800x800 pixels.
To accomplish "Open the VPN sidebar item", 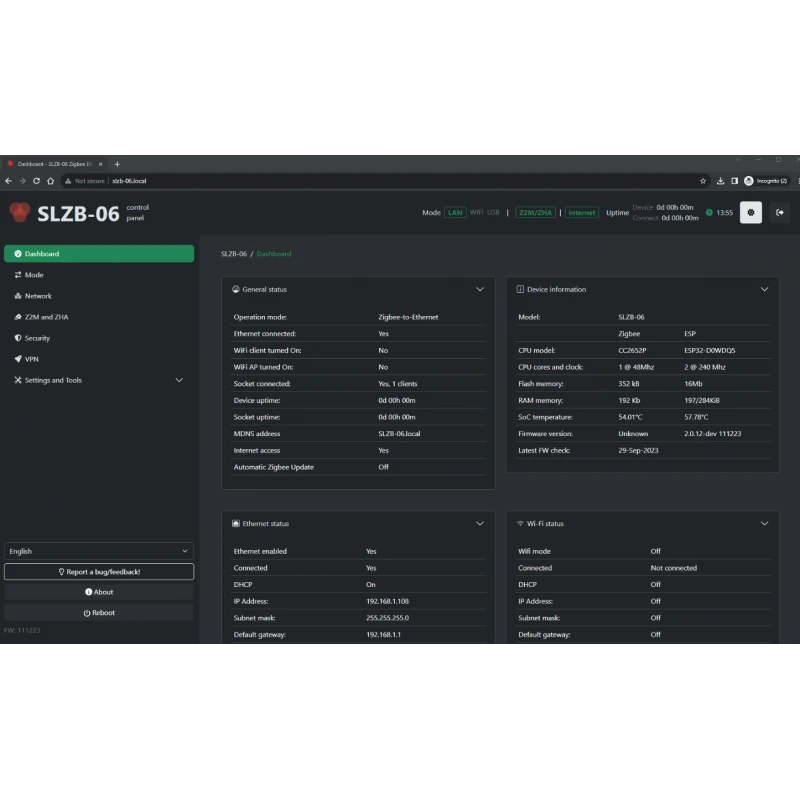I will pos(31,359).
